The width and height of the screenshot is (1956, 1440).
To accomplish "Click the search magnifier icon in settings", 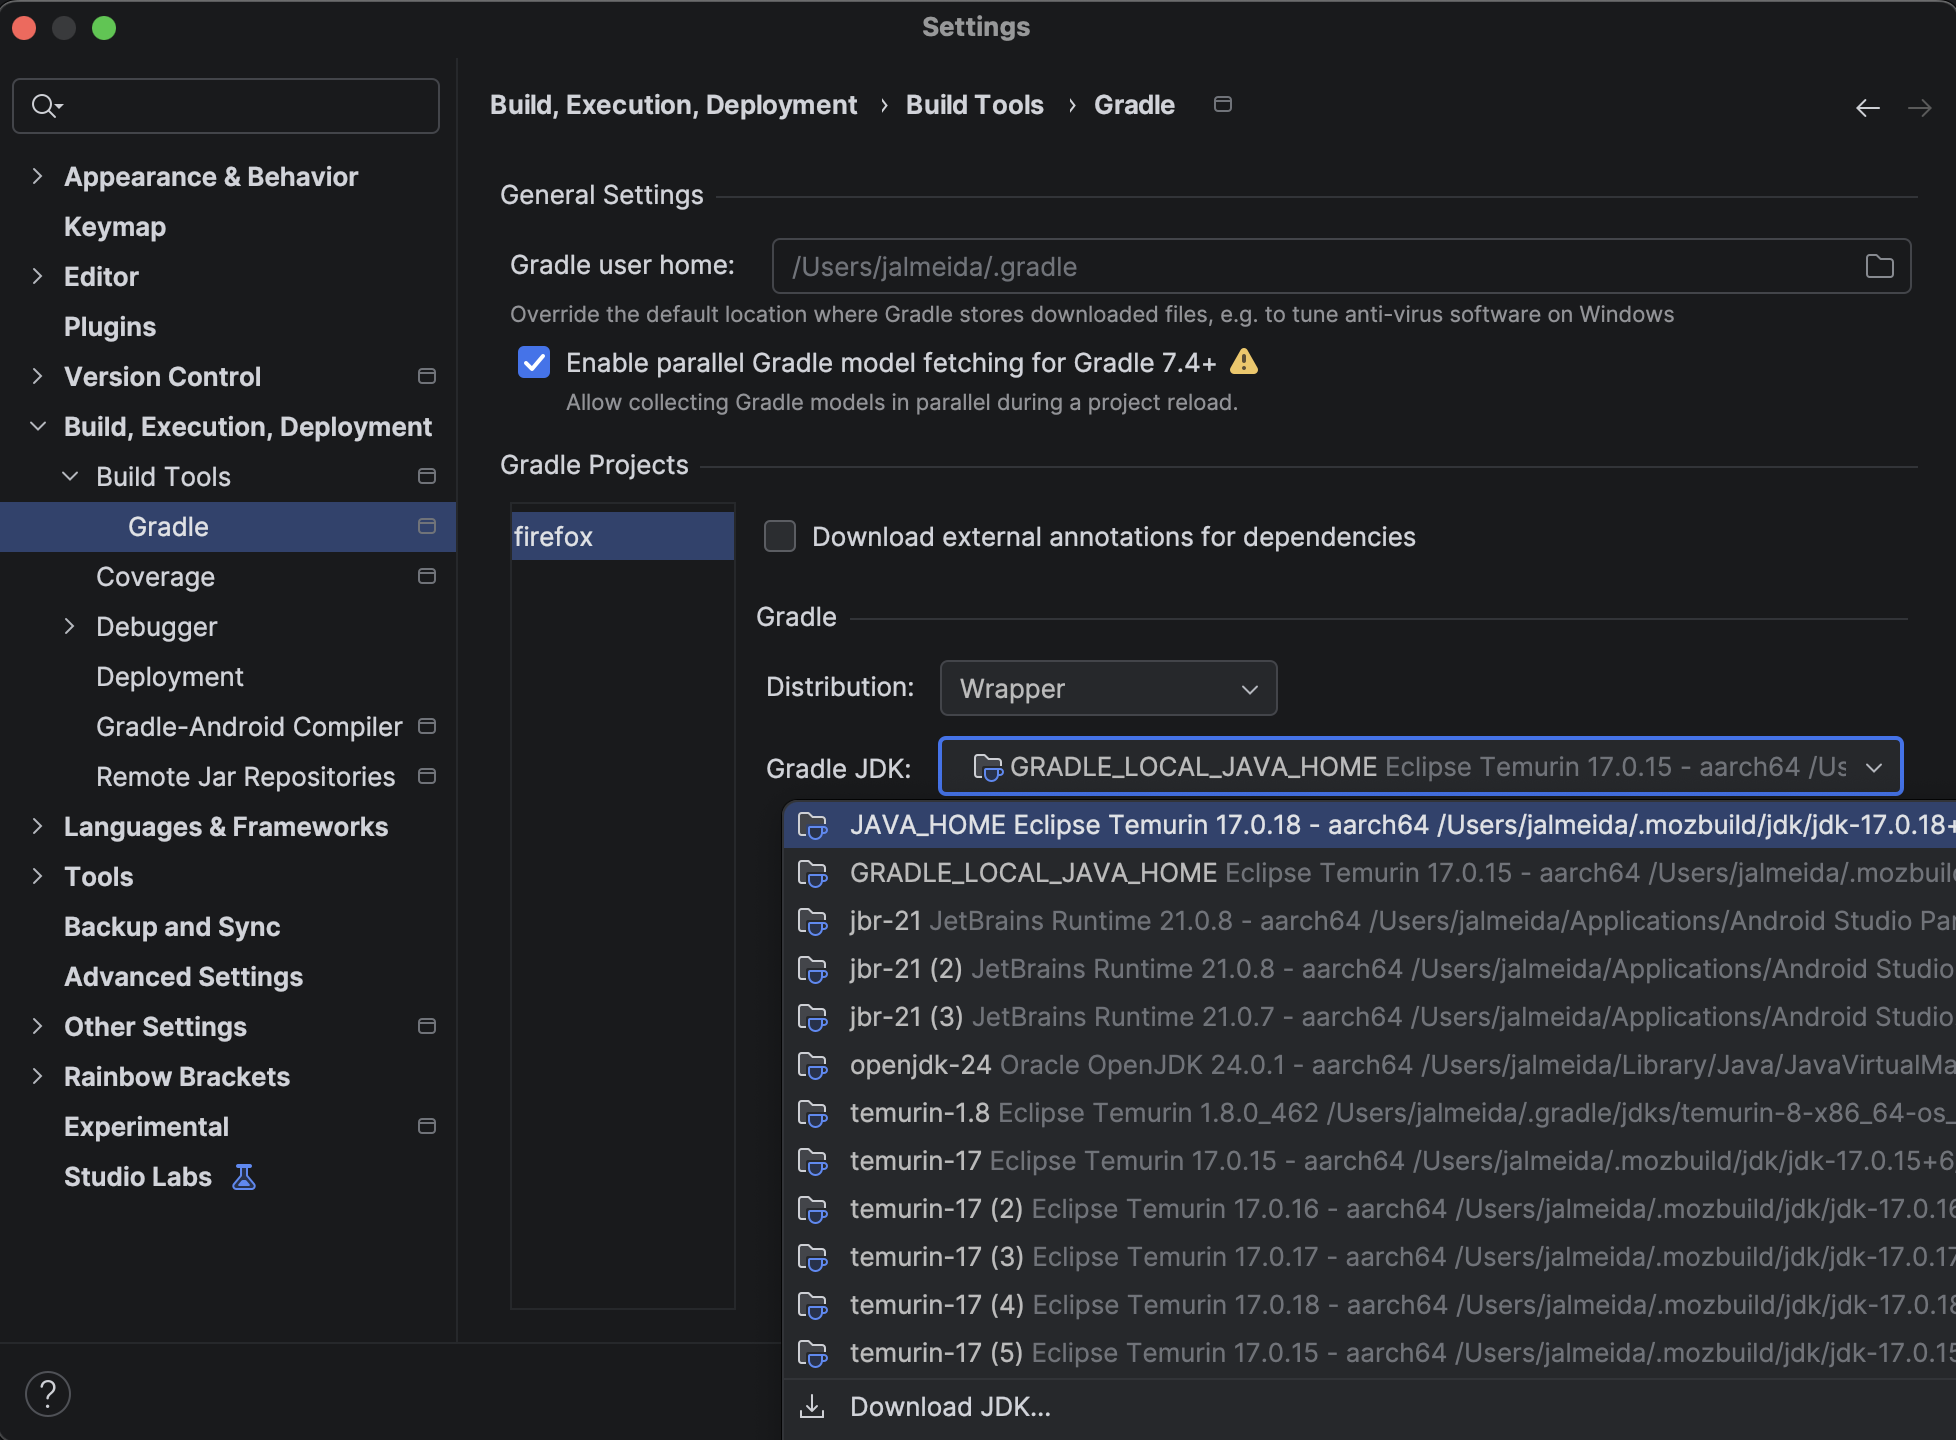I will pos(45,105).
